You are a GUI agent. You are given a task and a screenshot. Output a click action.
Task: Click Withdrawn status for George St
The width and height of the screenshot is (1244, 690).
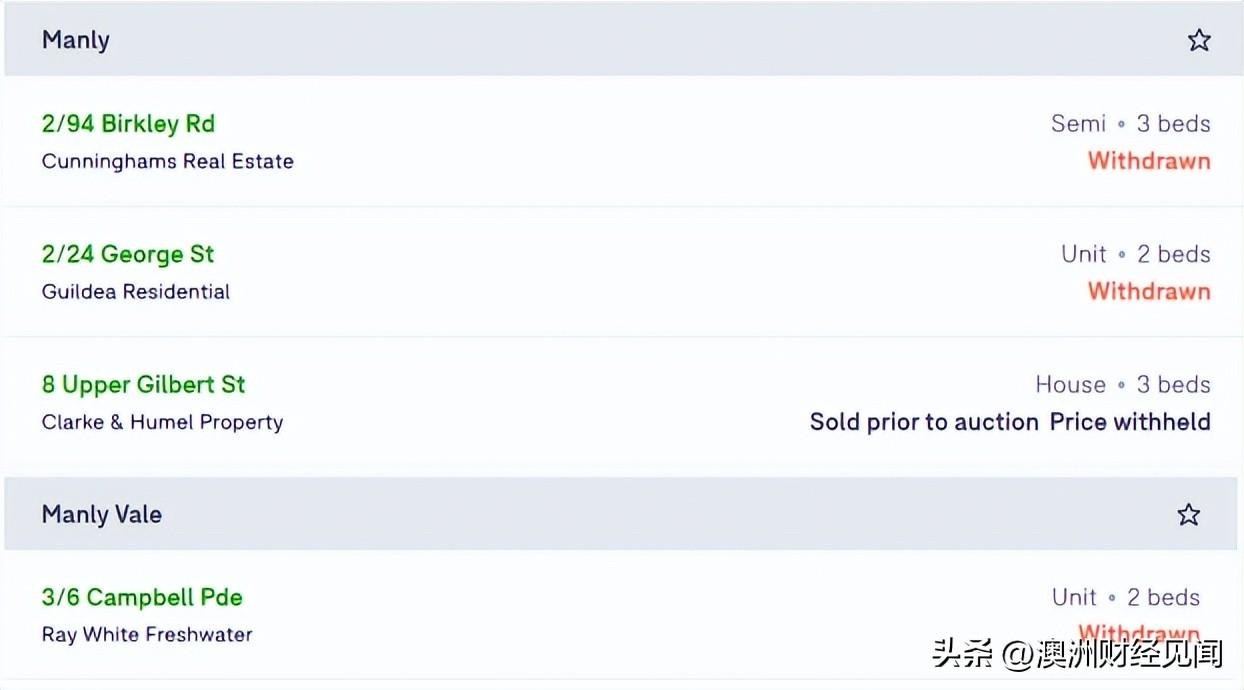pos(1149,292)
